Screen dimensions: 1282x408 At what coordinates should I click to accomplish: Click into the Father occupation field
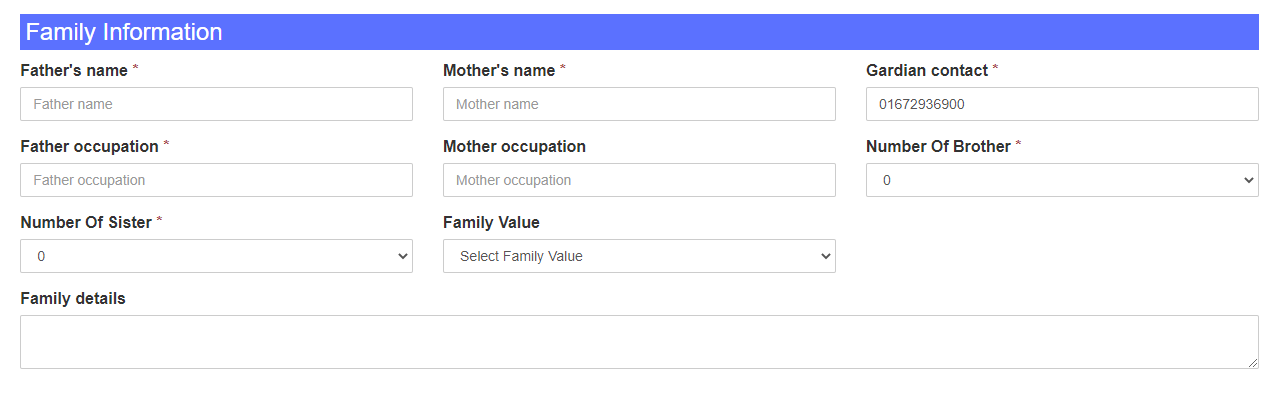(x=216, y=180)
